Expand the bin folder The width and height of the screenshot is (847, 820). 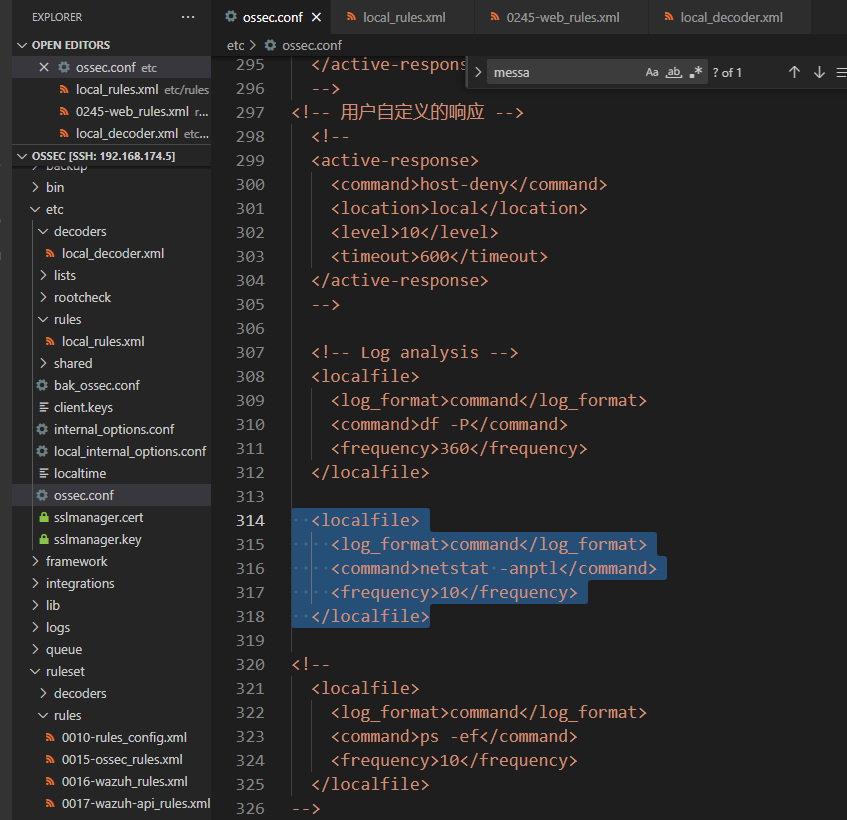(x=111, y=187)
